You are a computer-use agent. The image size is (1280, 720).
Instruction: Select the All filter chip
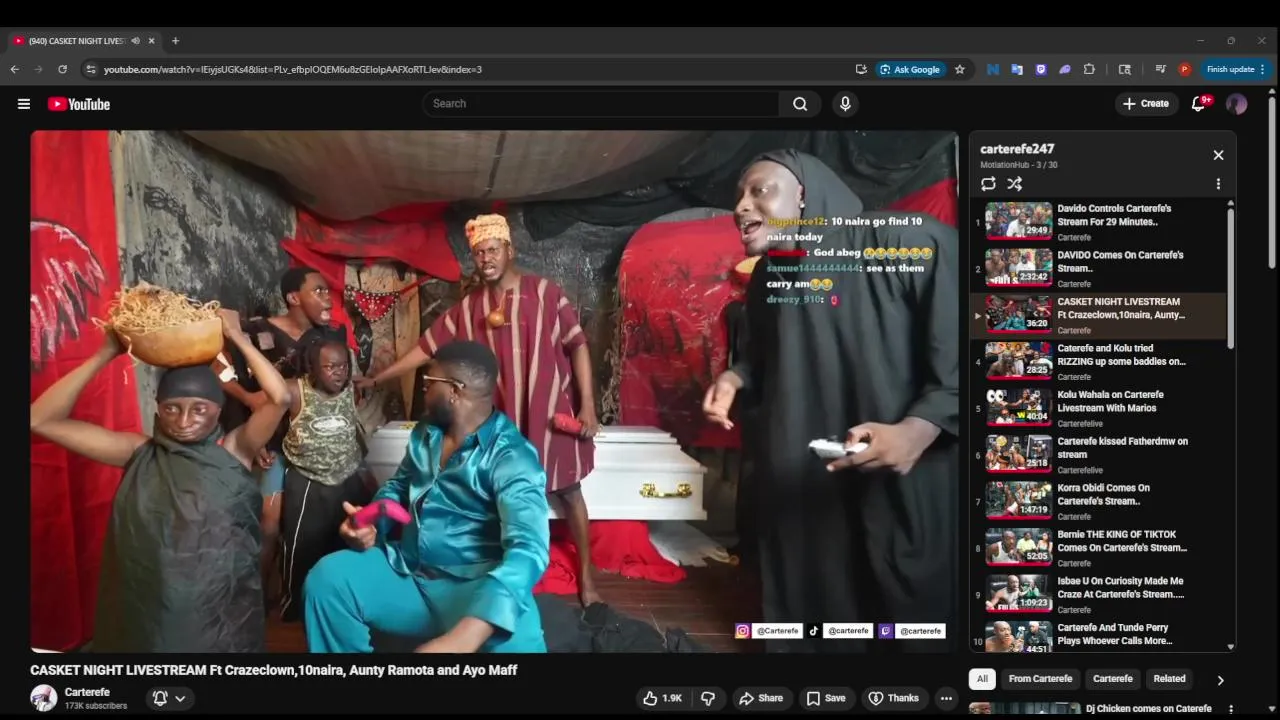982,679
